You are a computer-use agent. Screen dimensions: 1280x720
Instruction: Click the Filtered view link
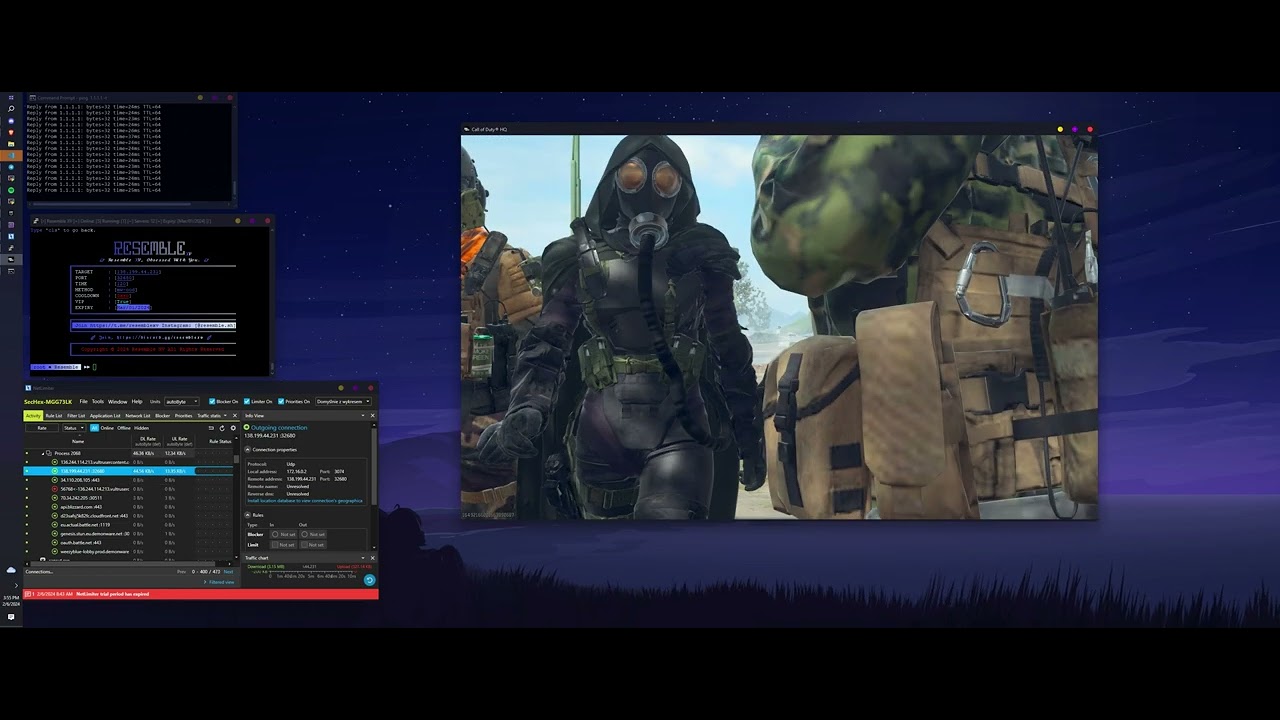coord(221,582)
